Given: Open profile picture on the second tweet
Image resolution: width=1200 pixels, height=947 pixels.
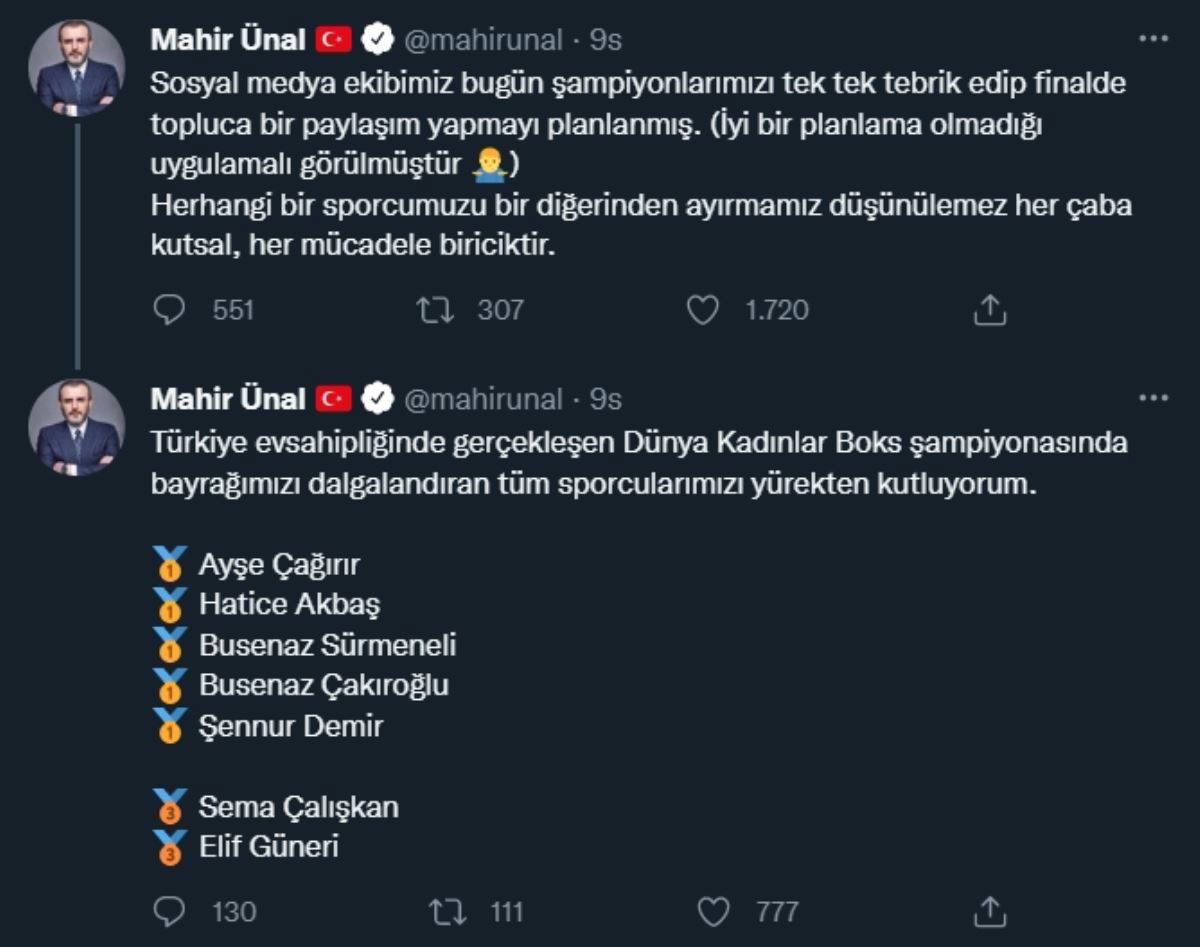Looking at the screenshot, I should [x=77, y=427].
